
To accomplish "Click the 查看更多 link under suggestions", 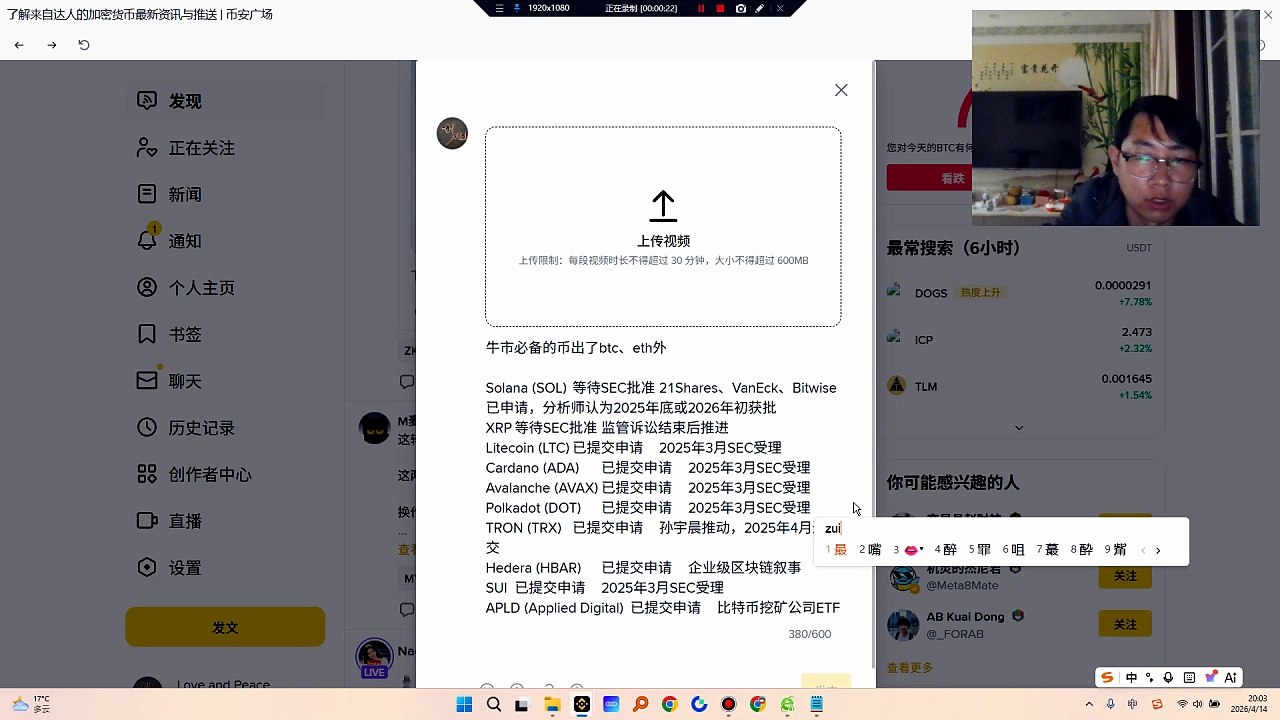I will [909, 667].
